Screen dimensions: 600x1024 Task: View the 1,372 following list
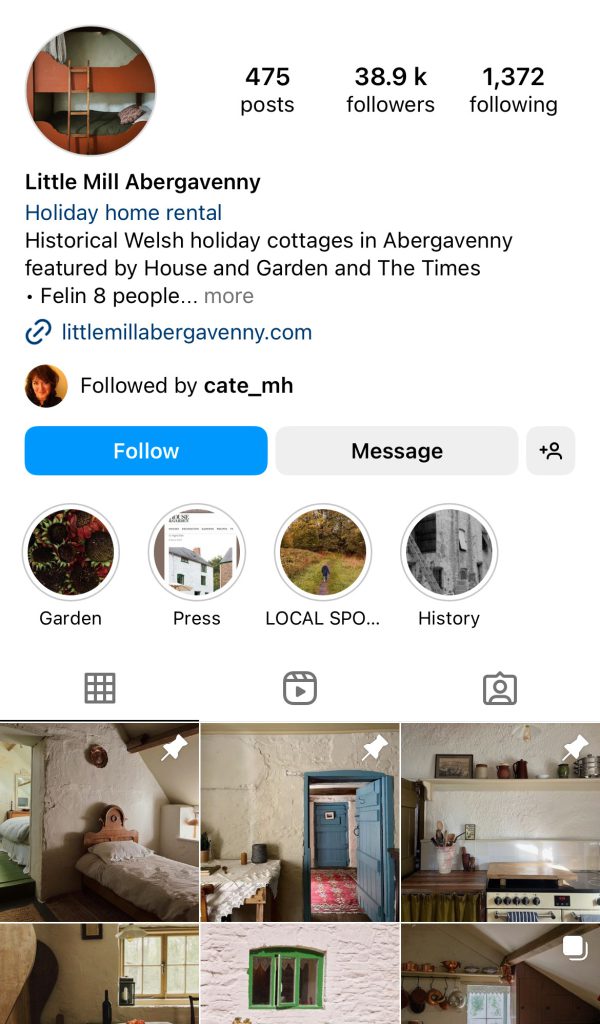coord(513,90)
